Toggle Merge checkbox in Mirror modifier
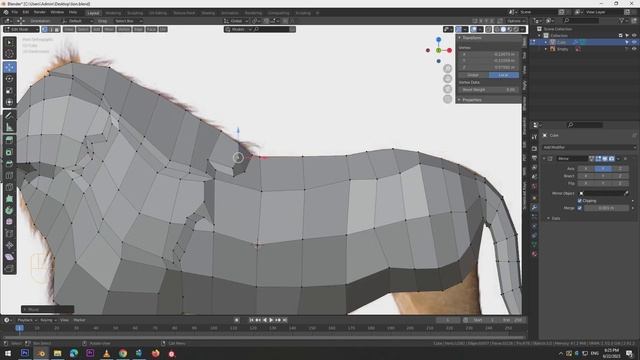Viewport: 640px width, 360px height. pyautogui.click(x=580, y=208)
